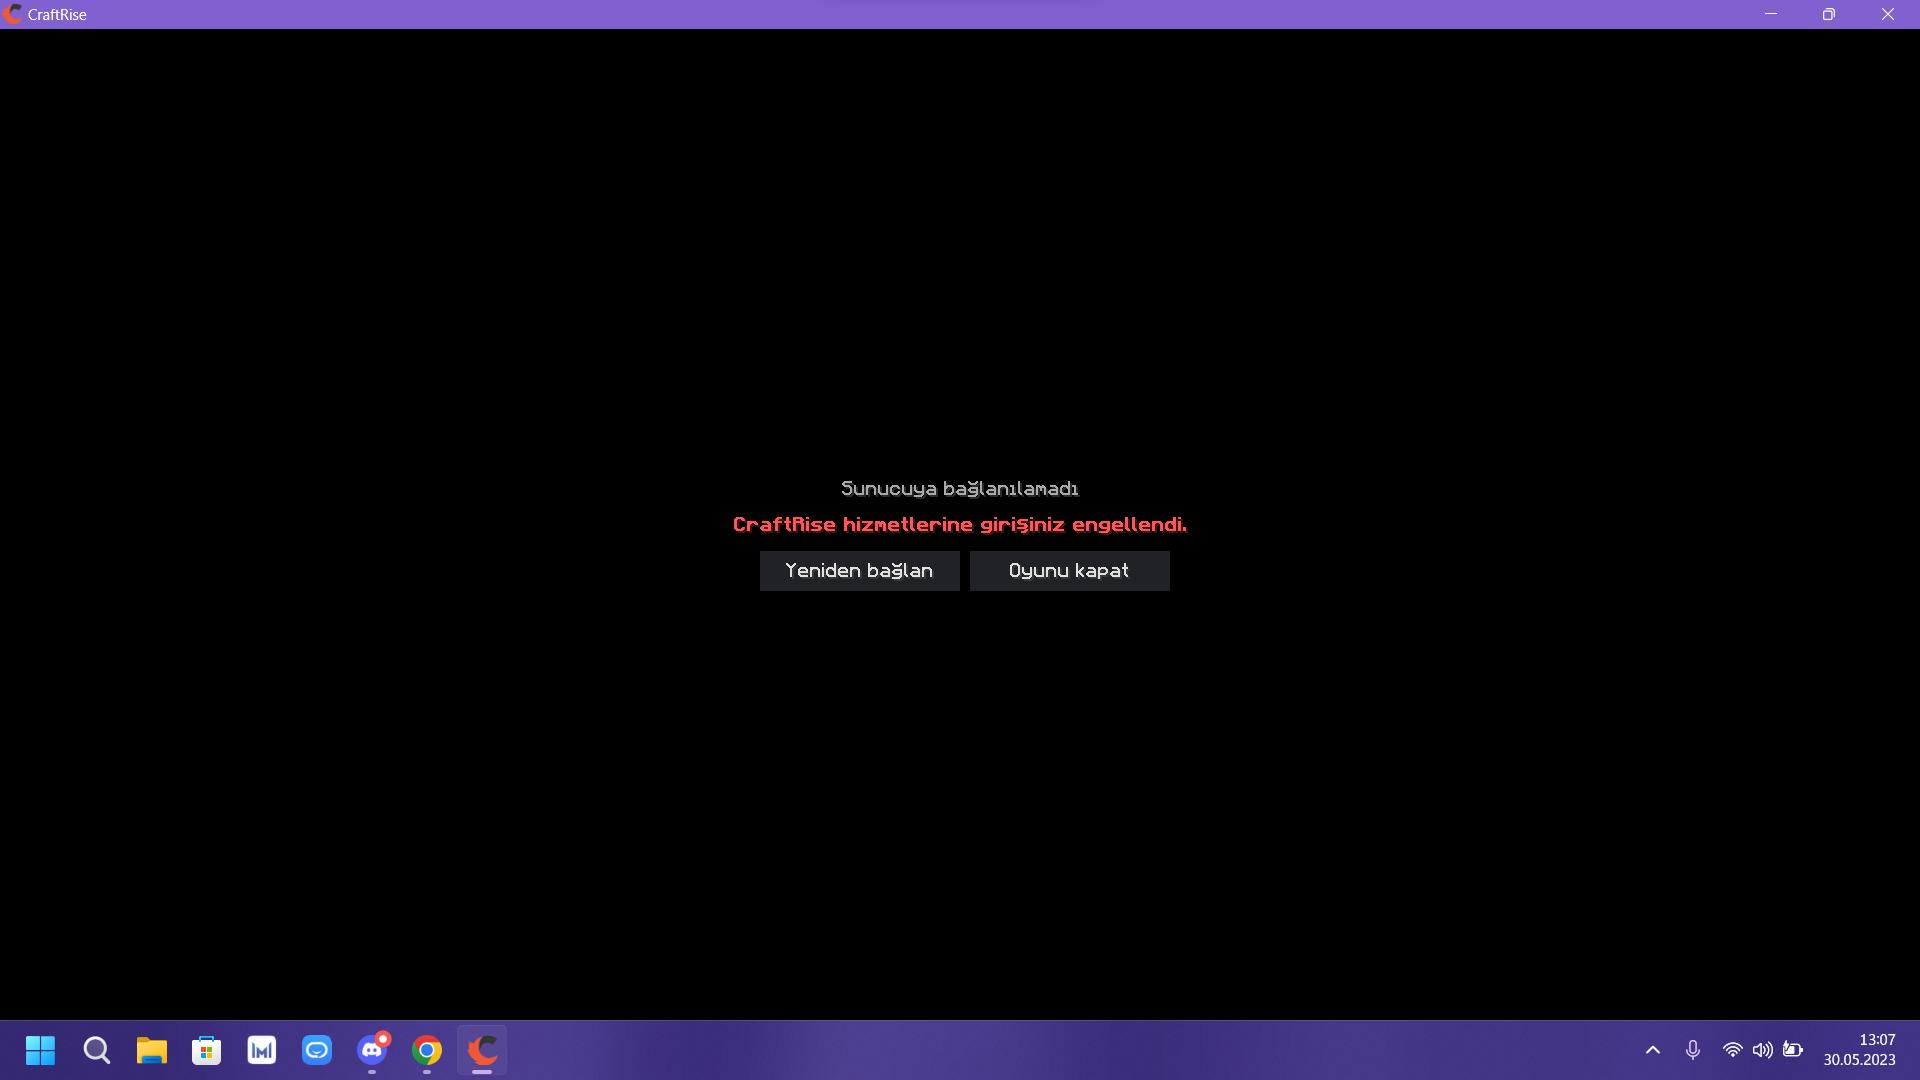Image resolution: width=1920 pixels, height=1080 pixels.
Task: Click the Yeniden bağlan button
Action: [859, 571]
